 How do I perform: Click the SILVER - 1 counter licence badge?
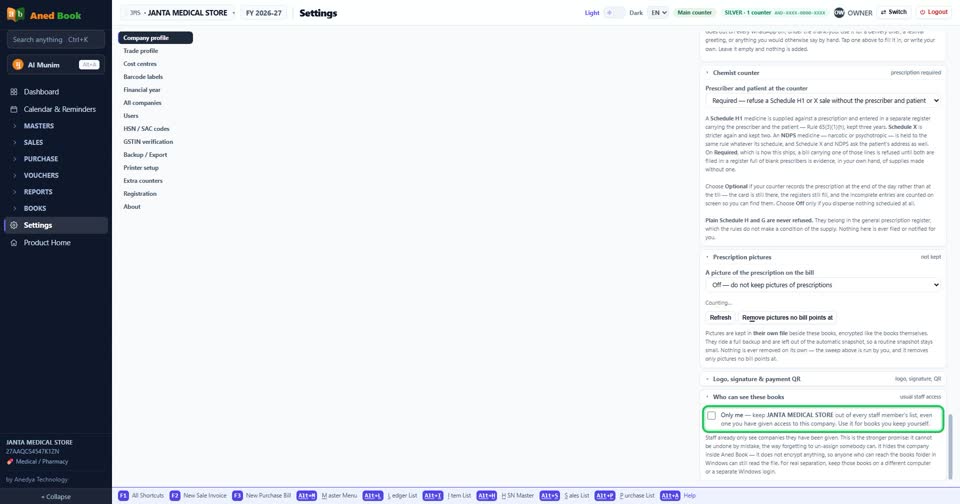coord(775,13)
